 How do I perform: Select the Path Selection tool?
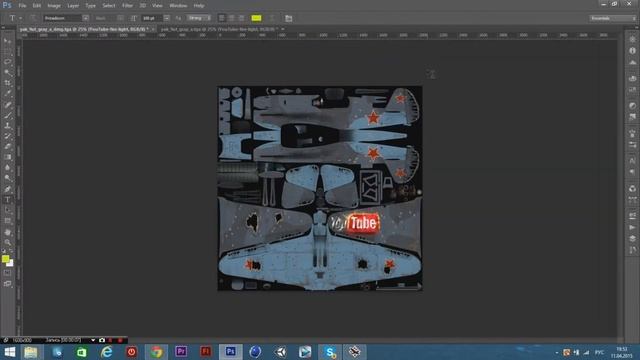(x=7, y=211)
